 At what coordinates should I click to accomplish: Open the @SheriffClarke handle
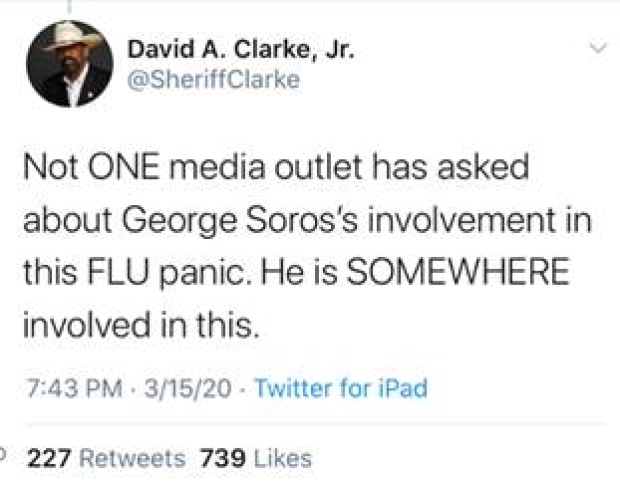(214, 81)
